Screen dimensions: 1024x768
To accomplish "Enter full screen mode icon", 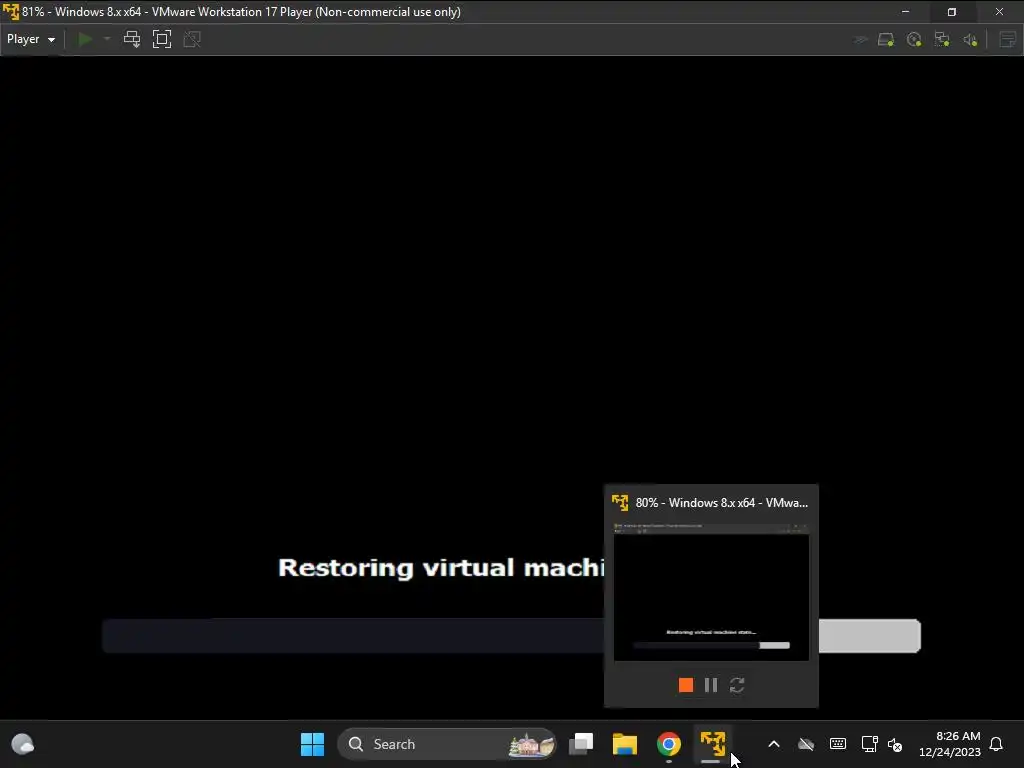I will click(x=162, y=39).
